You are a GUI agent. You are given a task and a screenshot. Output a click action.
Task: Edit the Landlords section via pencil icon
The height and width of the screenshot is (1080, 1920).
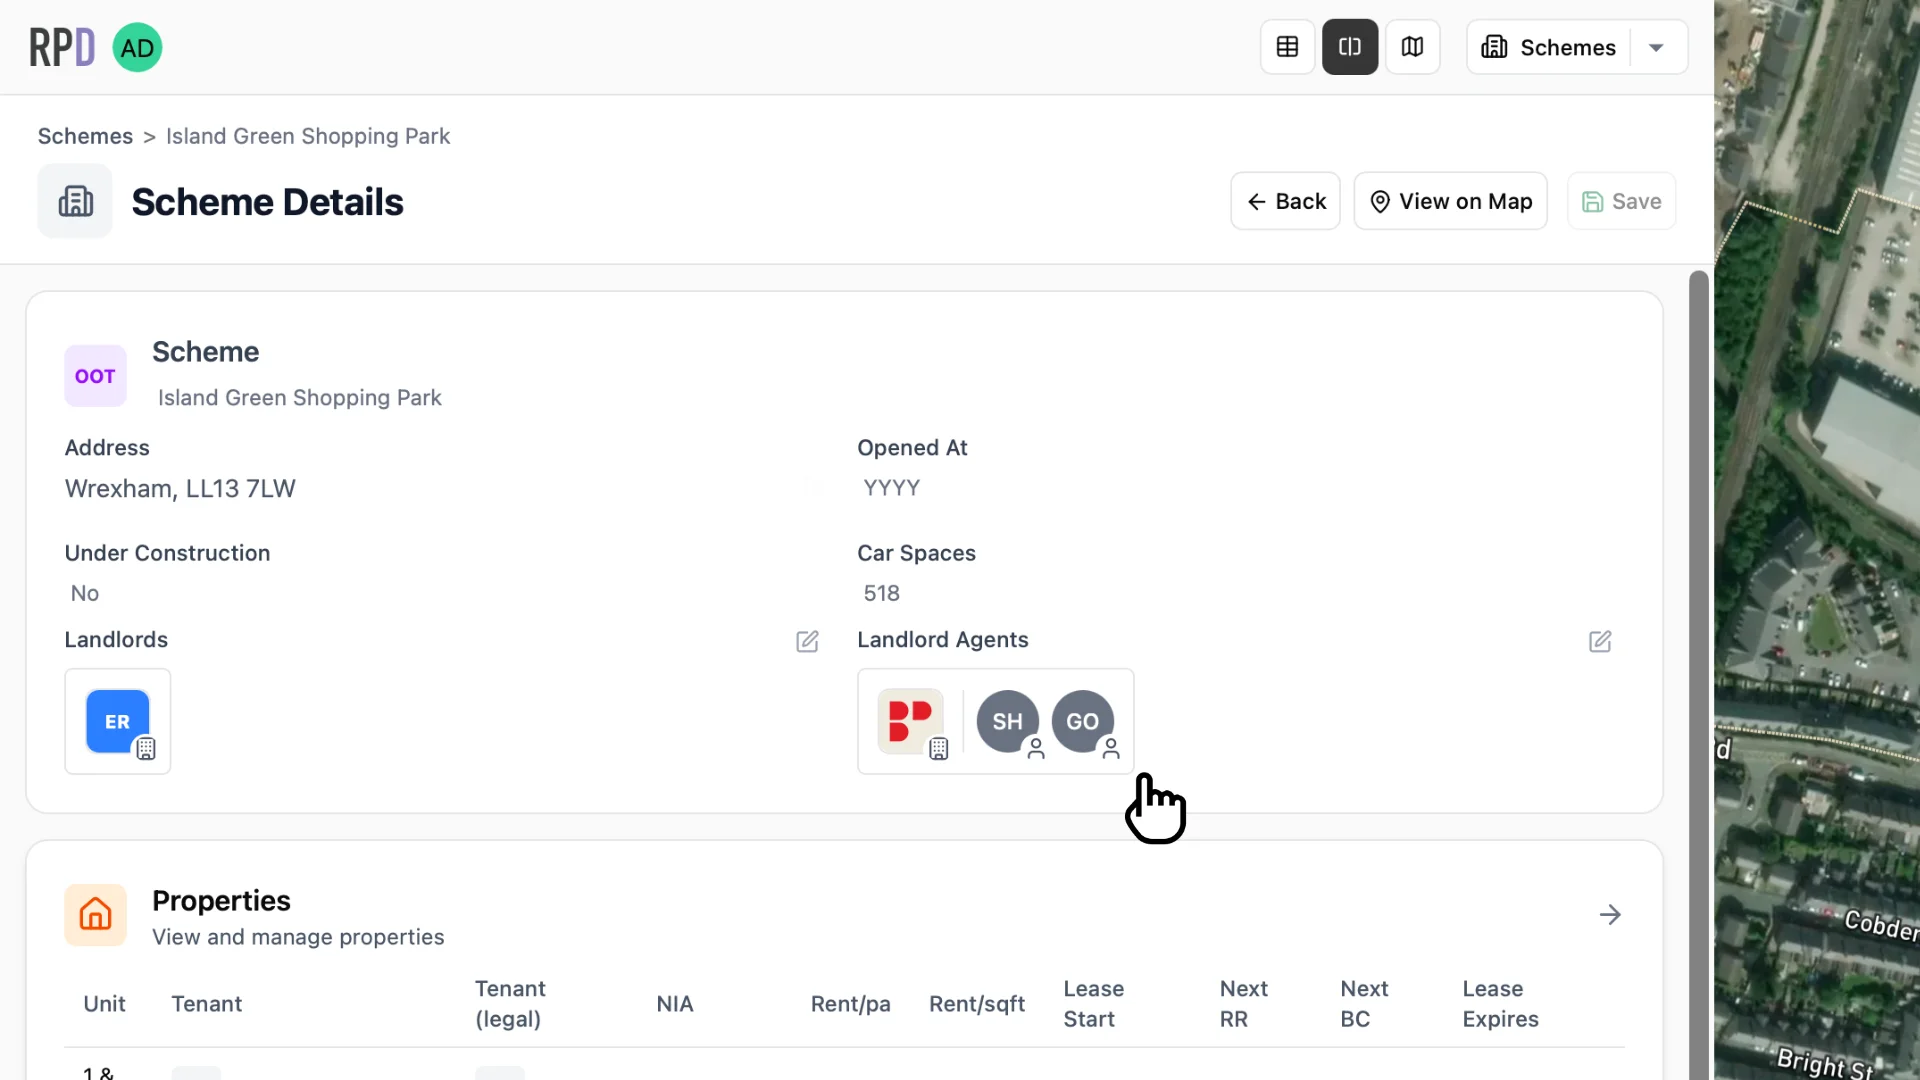pos(807,641)
